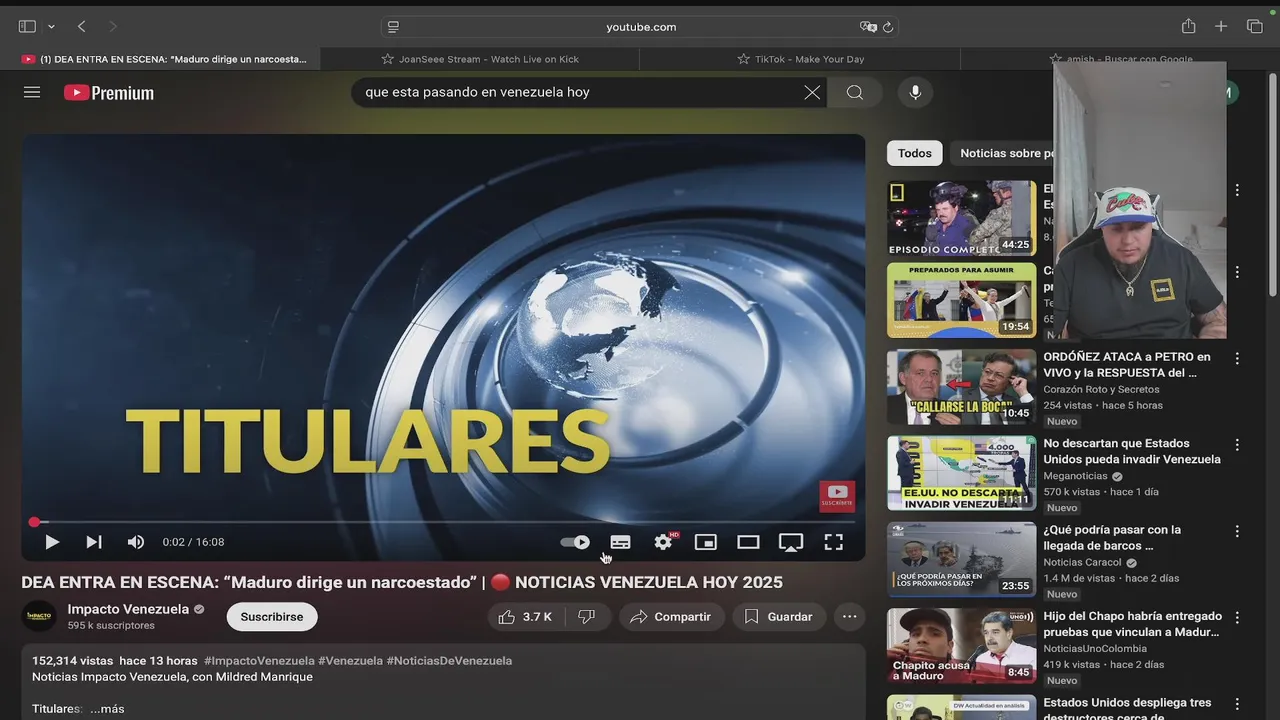Screen dimensions: 1280x720
Task: Click the Noticias Caracol channel name
Action: point(1082,562)
